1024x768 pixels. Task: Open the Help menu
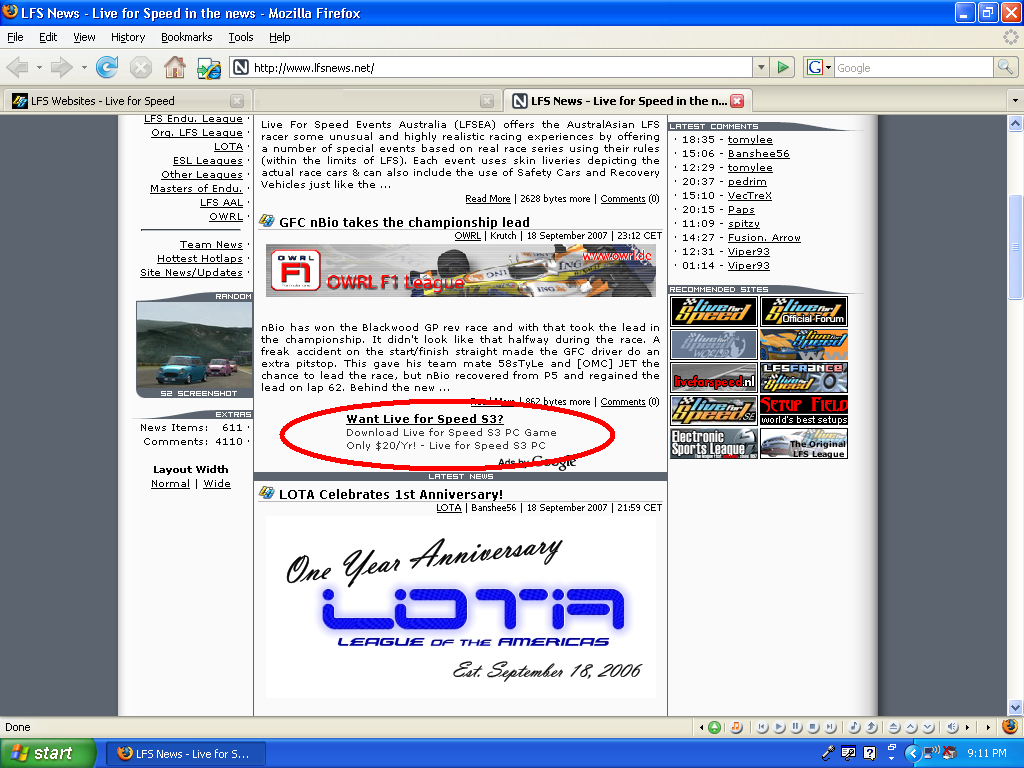coord(280,37)
